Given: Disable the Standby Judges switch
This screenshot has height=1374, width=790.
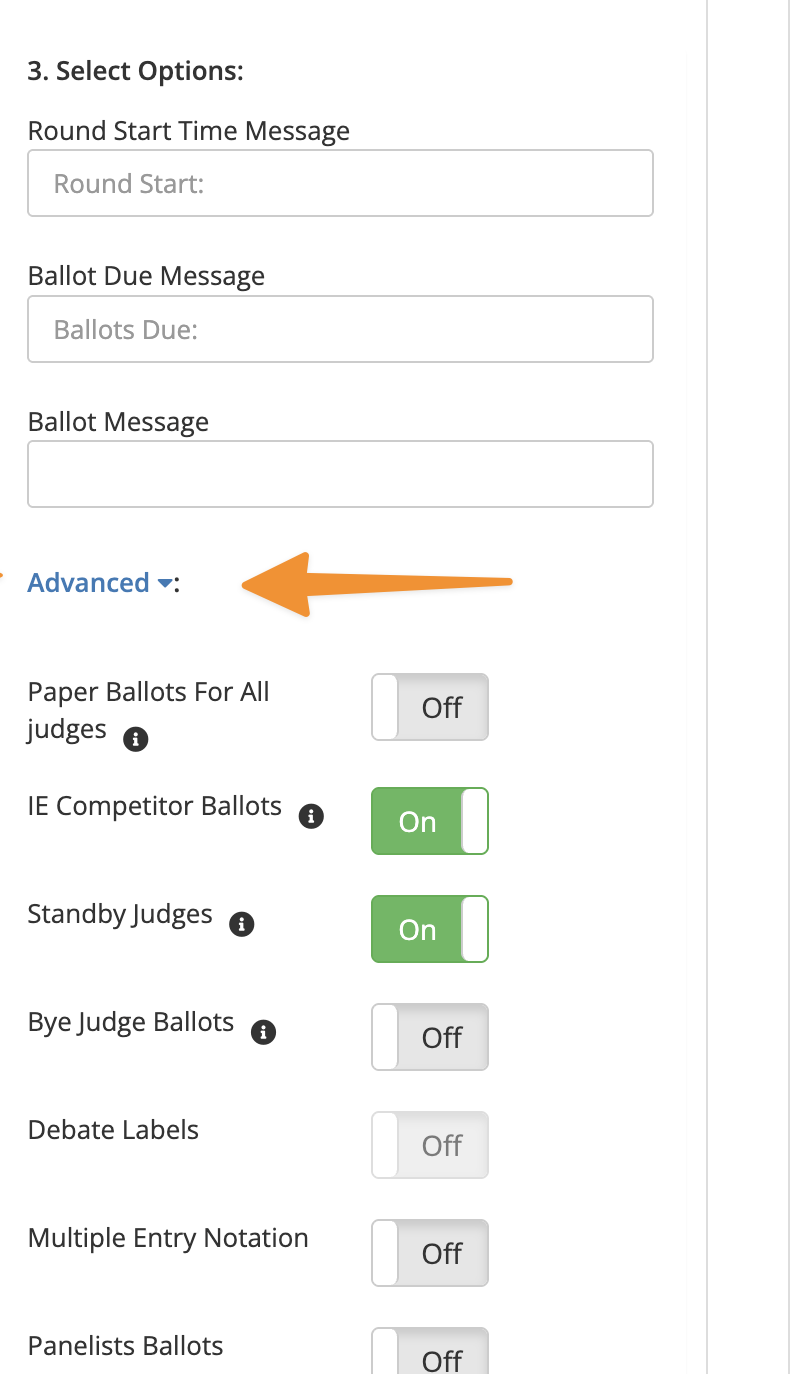Looking at the screenshot, I should (430, 929).
